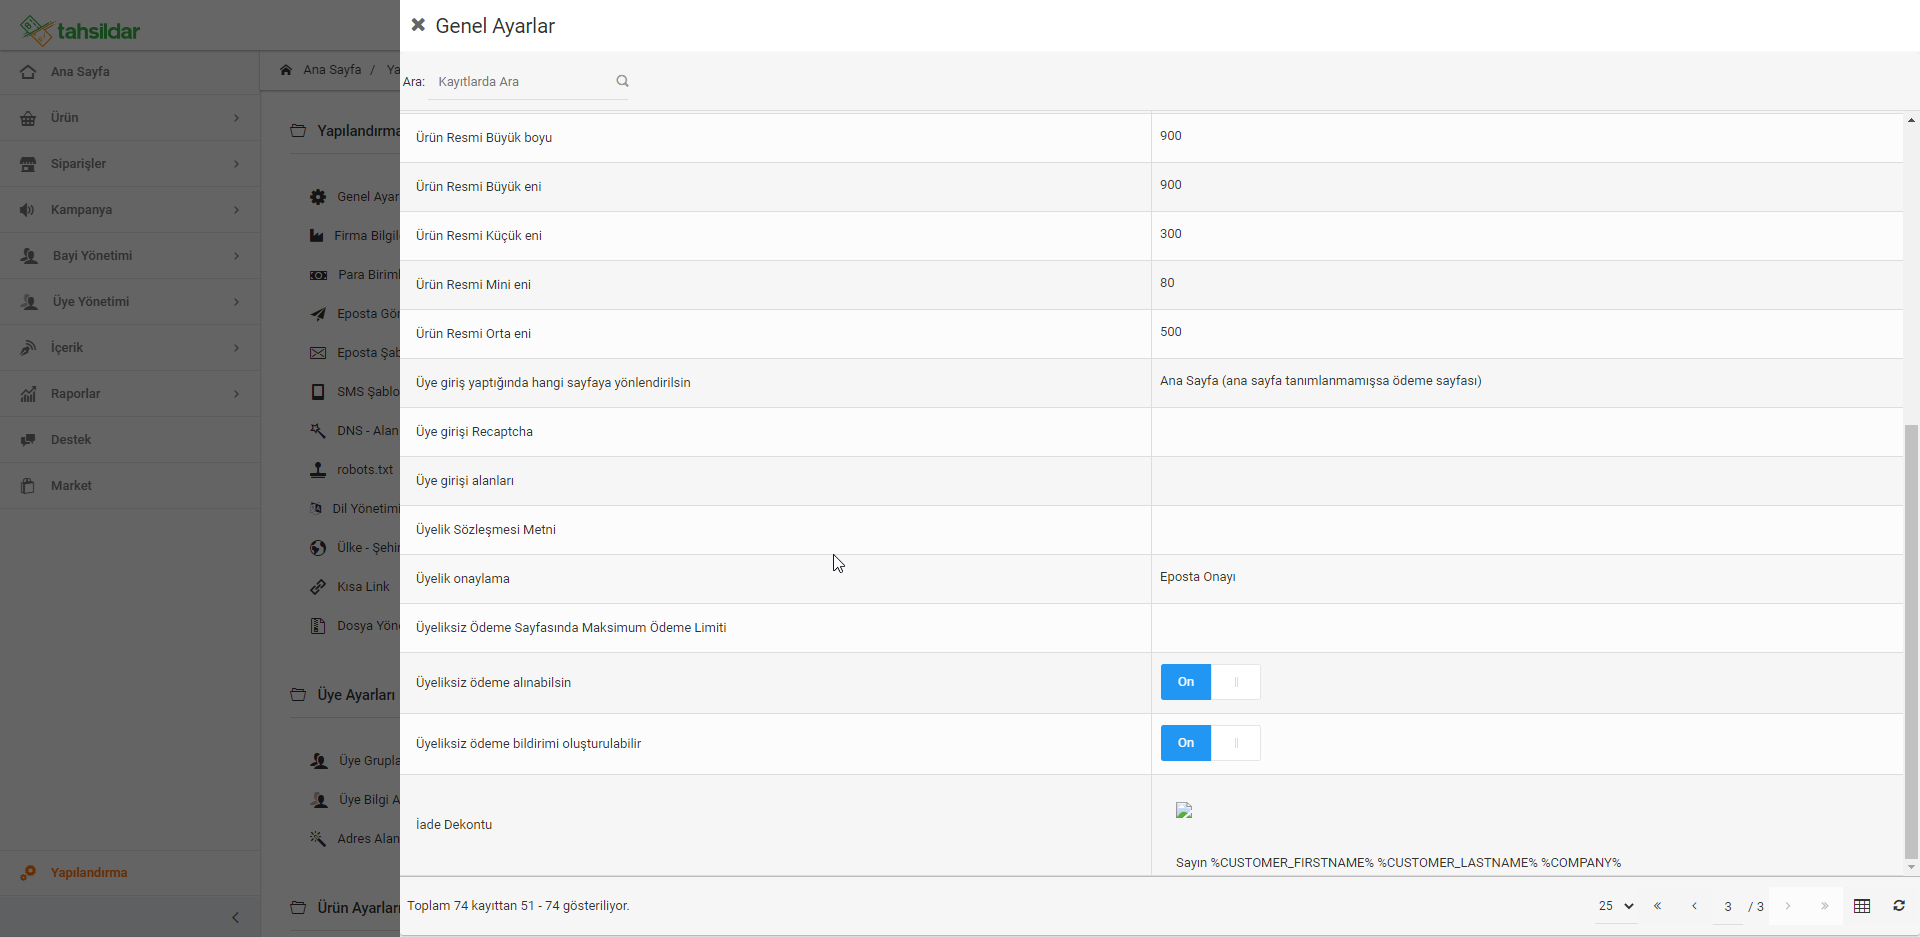This screenshot has width=1920, height=937.
Task: Click the Eposta Onayı value cell
Action: point(1527,578)
